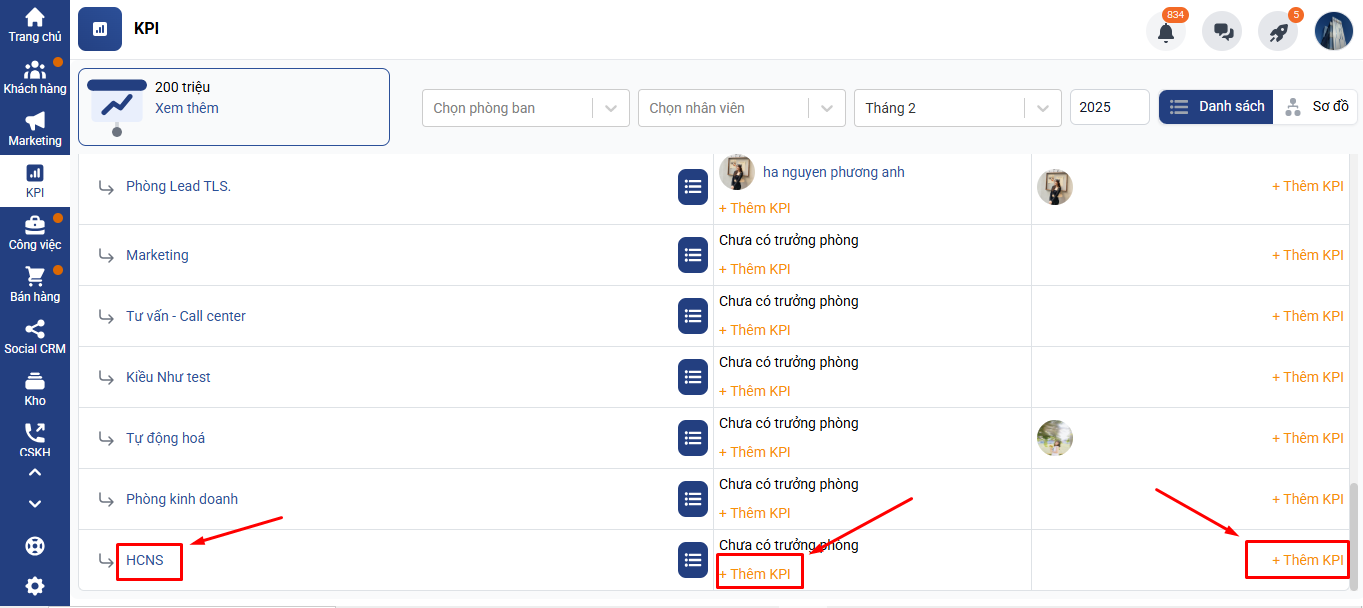1363x608 pixels.
Task: Click the vertical scrollbar of the list
Action: (x=1355, y=530)
